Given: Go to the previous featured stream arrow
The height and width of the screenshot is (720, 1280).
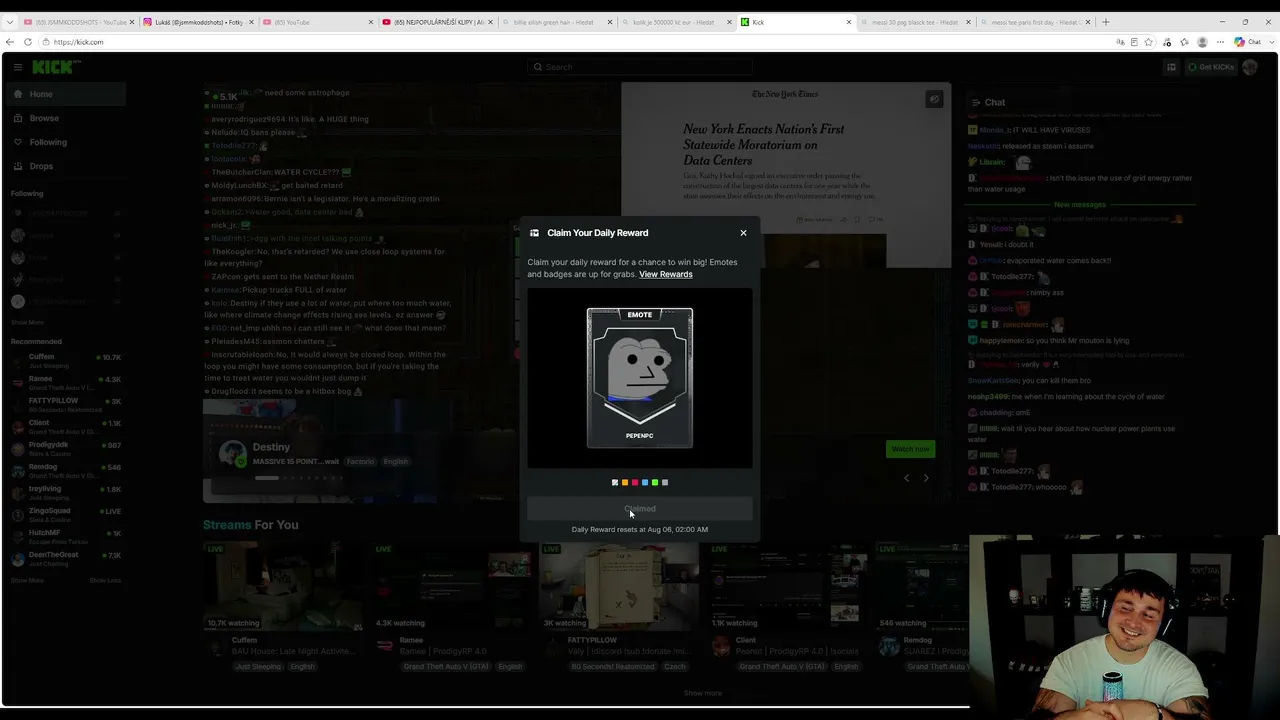Looking at the screenshot, I should [x=906, y=478].
